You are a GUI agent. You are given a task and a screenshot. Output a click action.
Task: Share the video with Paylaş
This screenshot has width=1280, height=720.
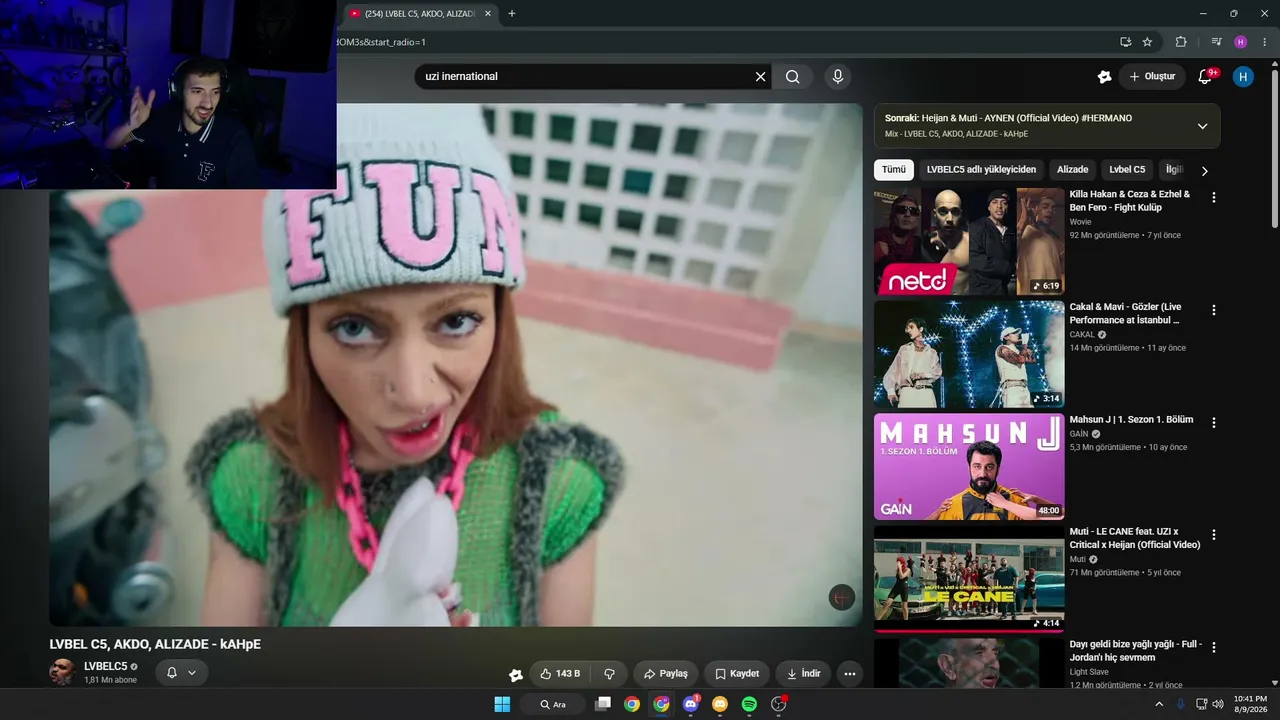[666, 674]
